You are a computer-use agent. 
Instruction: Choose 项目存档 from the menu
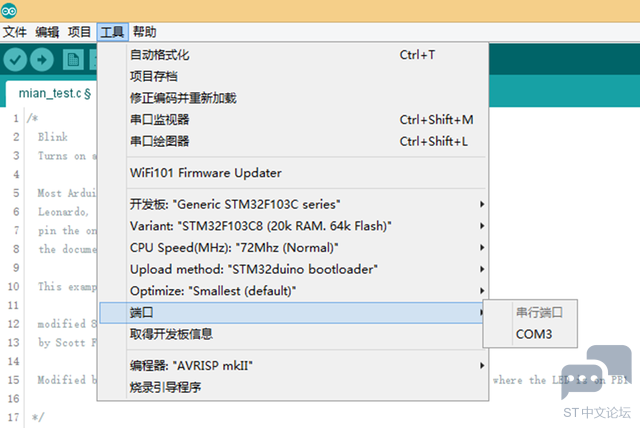293,76
